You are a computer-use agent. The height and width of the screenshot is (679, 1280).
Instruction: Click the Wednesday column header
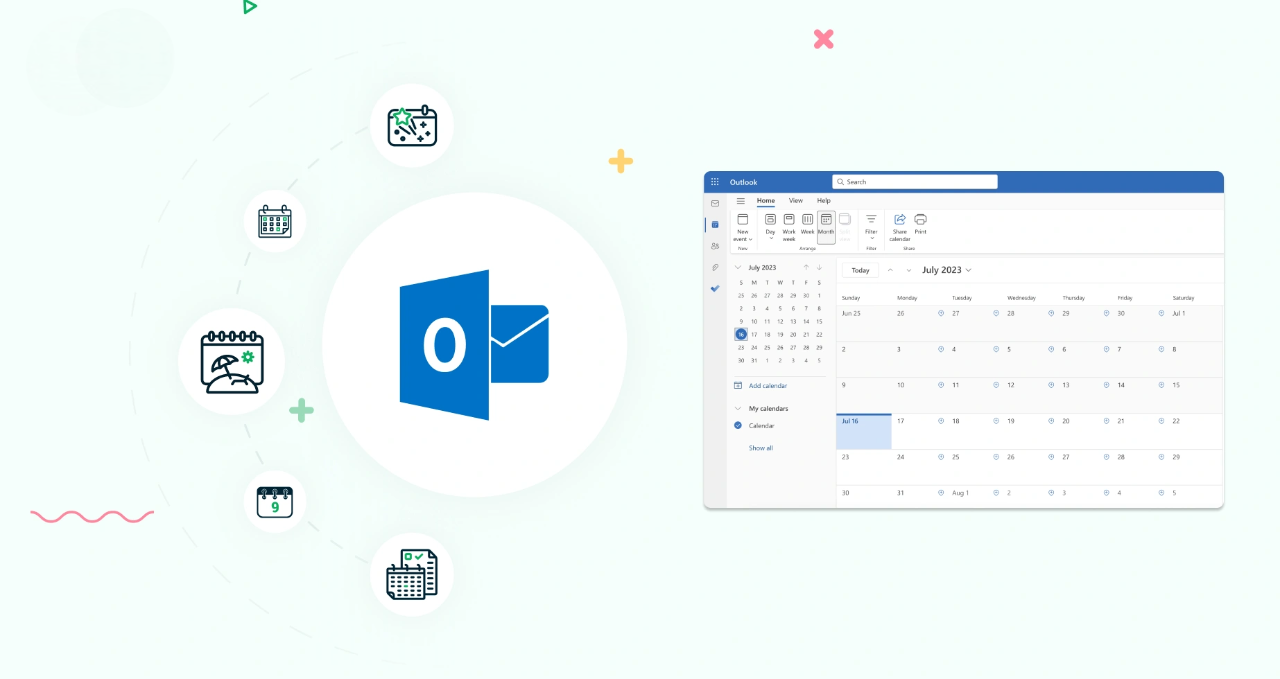1021,297
